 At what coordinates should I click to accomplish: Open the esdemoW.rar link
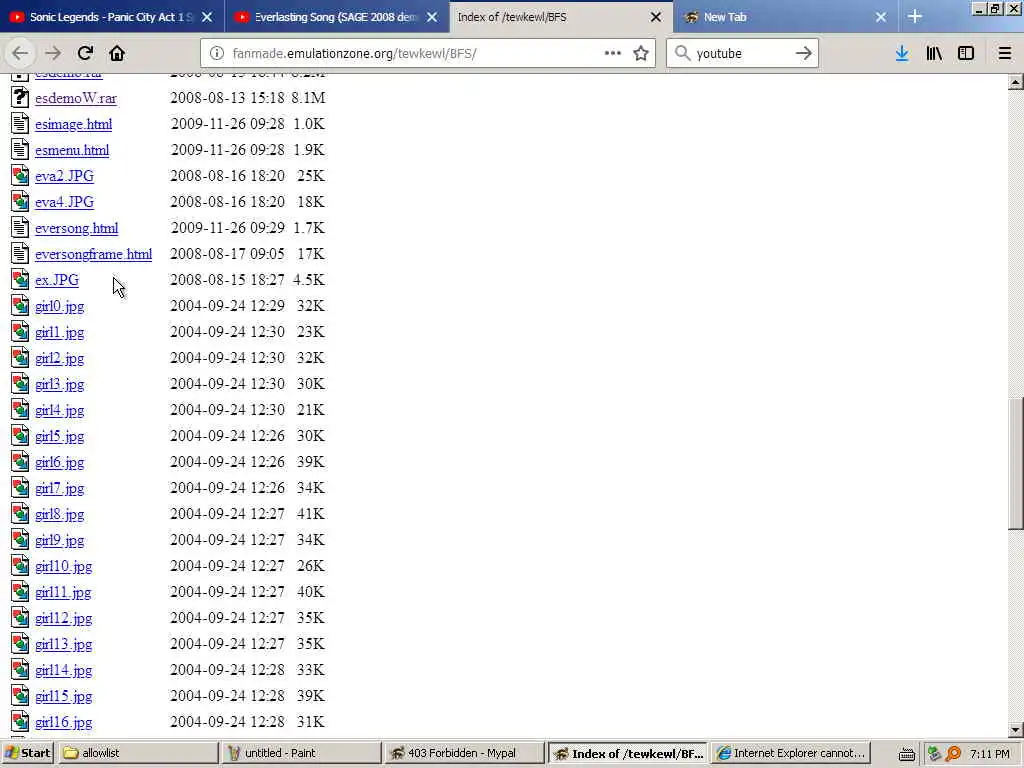click(76, 98)
